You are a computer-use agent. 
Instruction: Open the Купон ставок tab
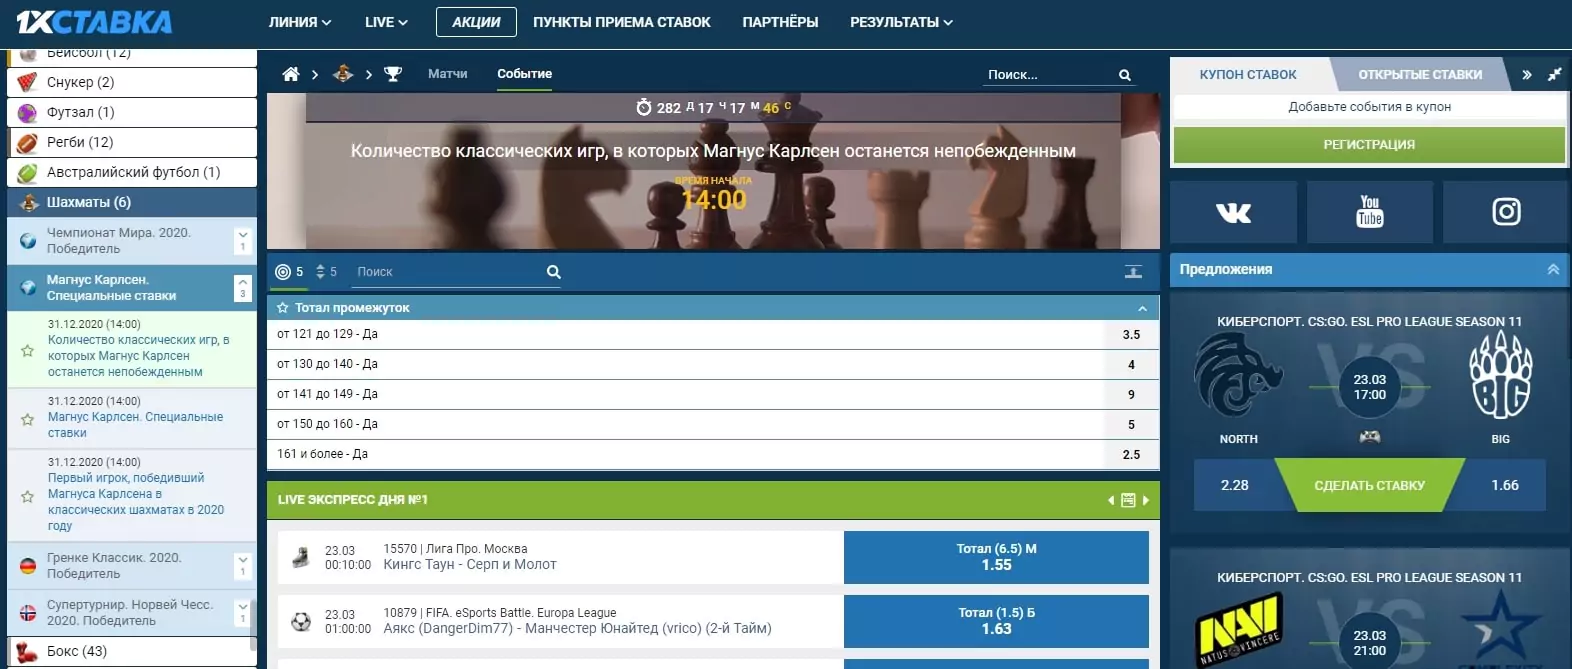(x=1248, y=75)
